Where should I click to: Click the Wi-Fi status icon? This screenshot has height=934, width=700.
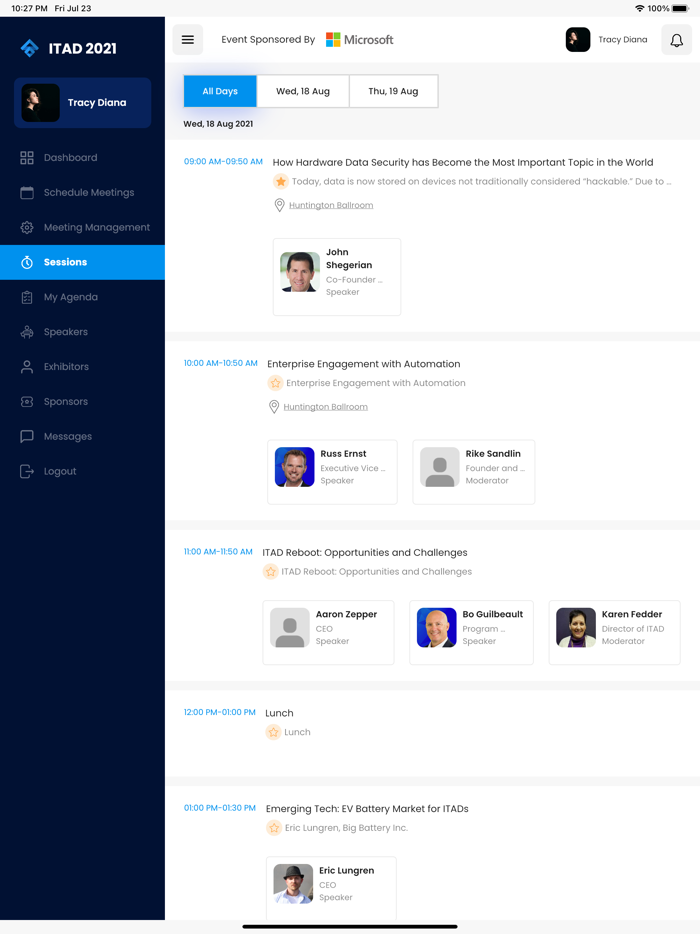(640, 8)
